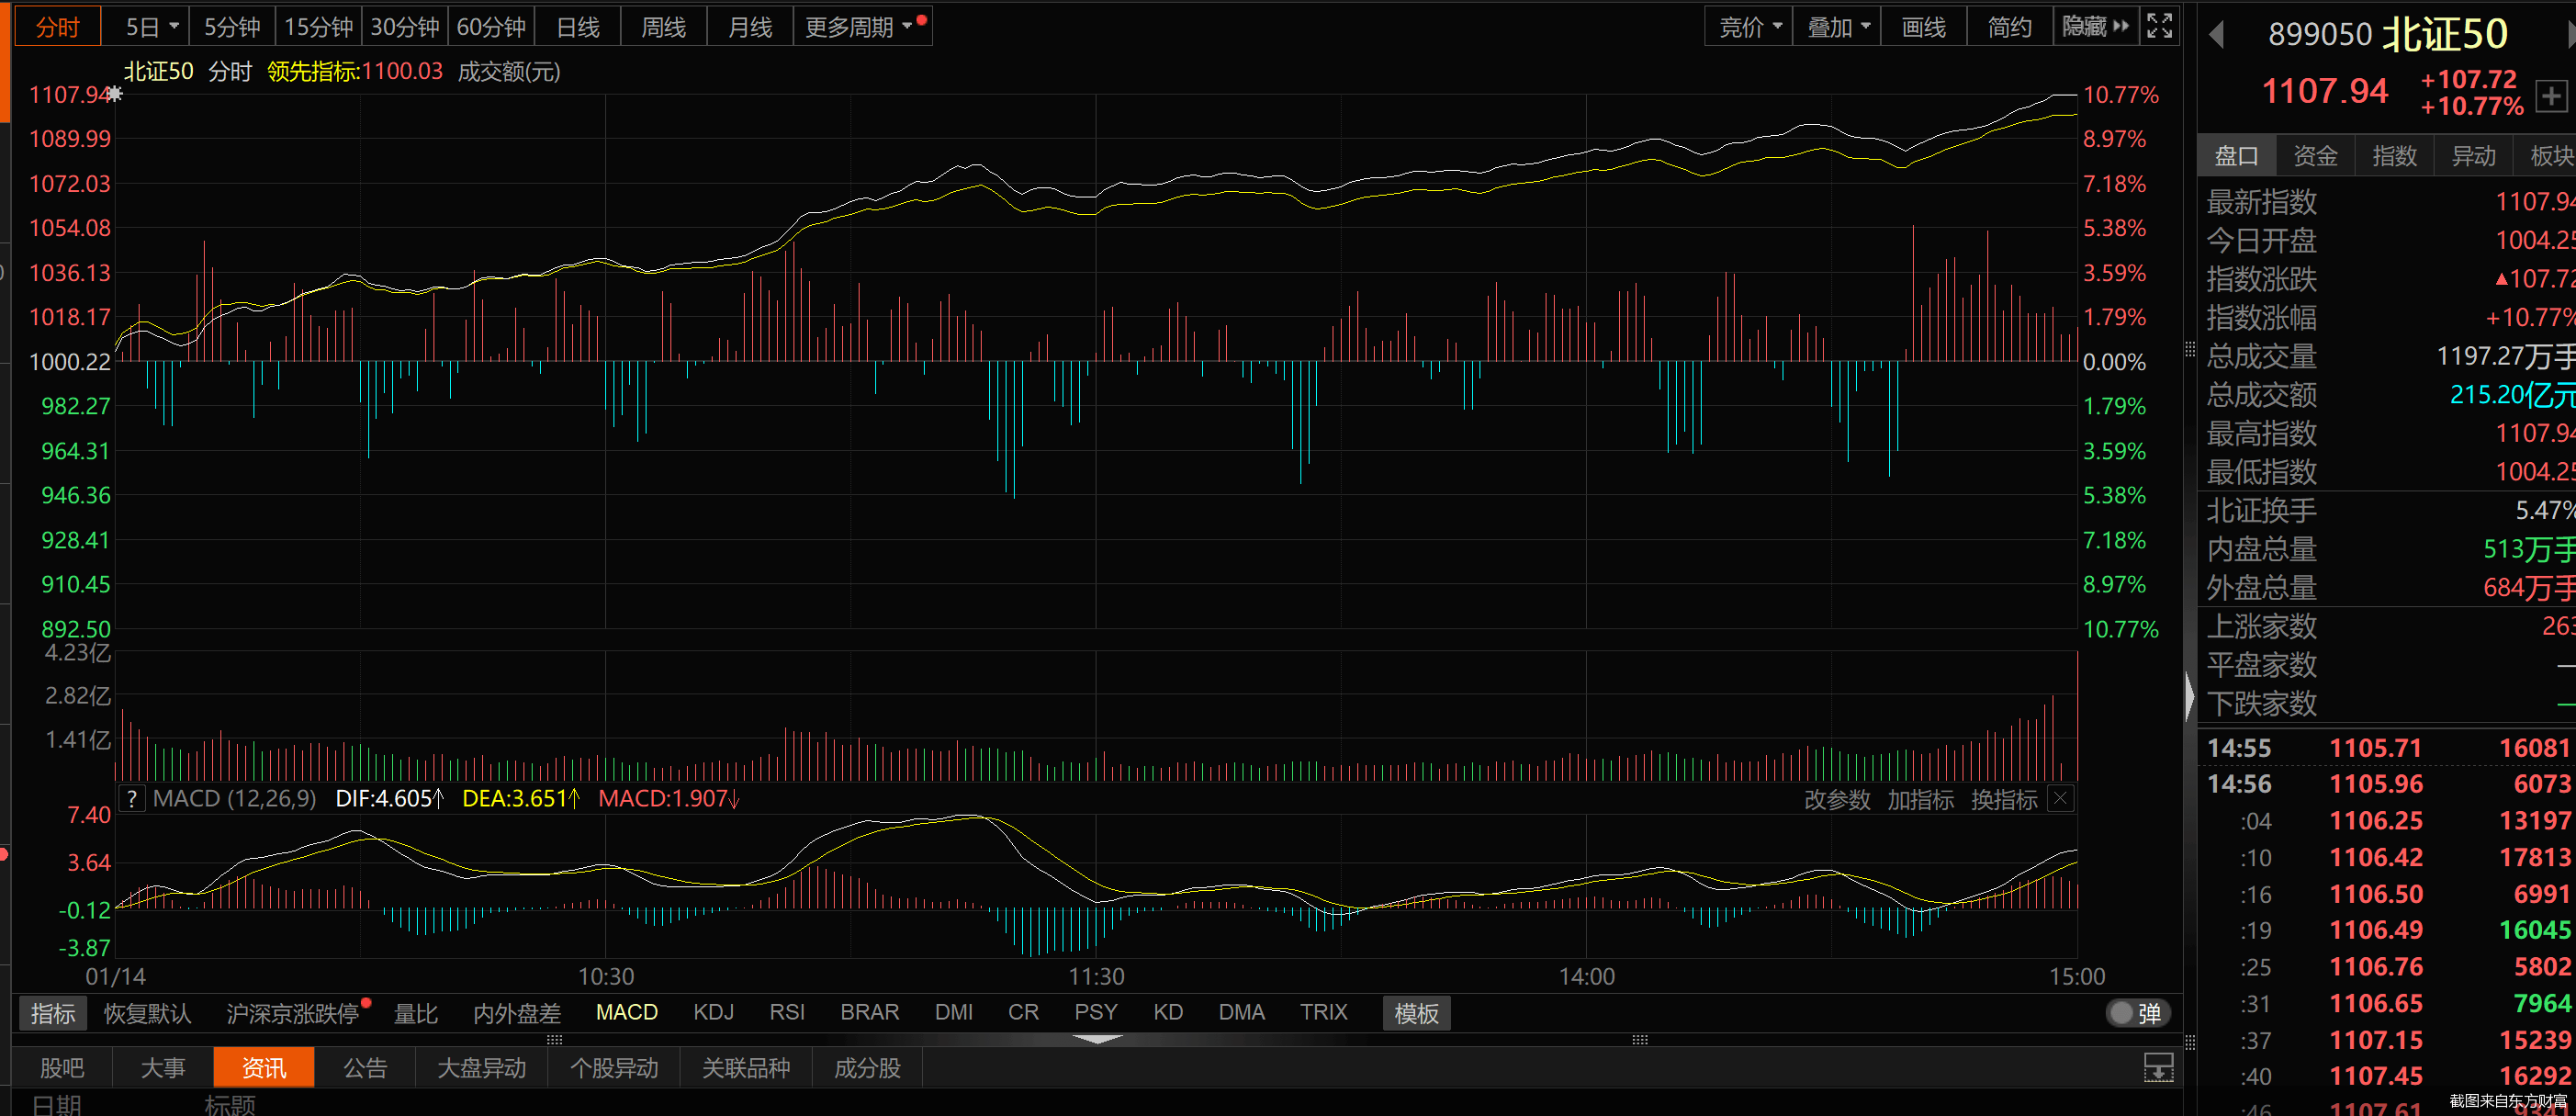
Task: Switch to the 15分钟 period
Action: coord(318,27)
